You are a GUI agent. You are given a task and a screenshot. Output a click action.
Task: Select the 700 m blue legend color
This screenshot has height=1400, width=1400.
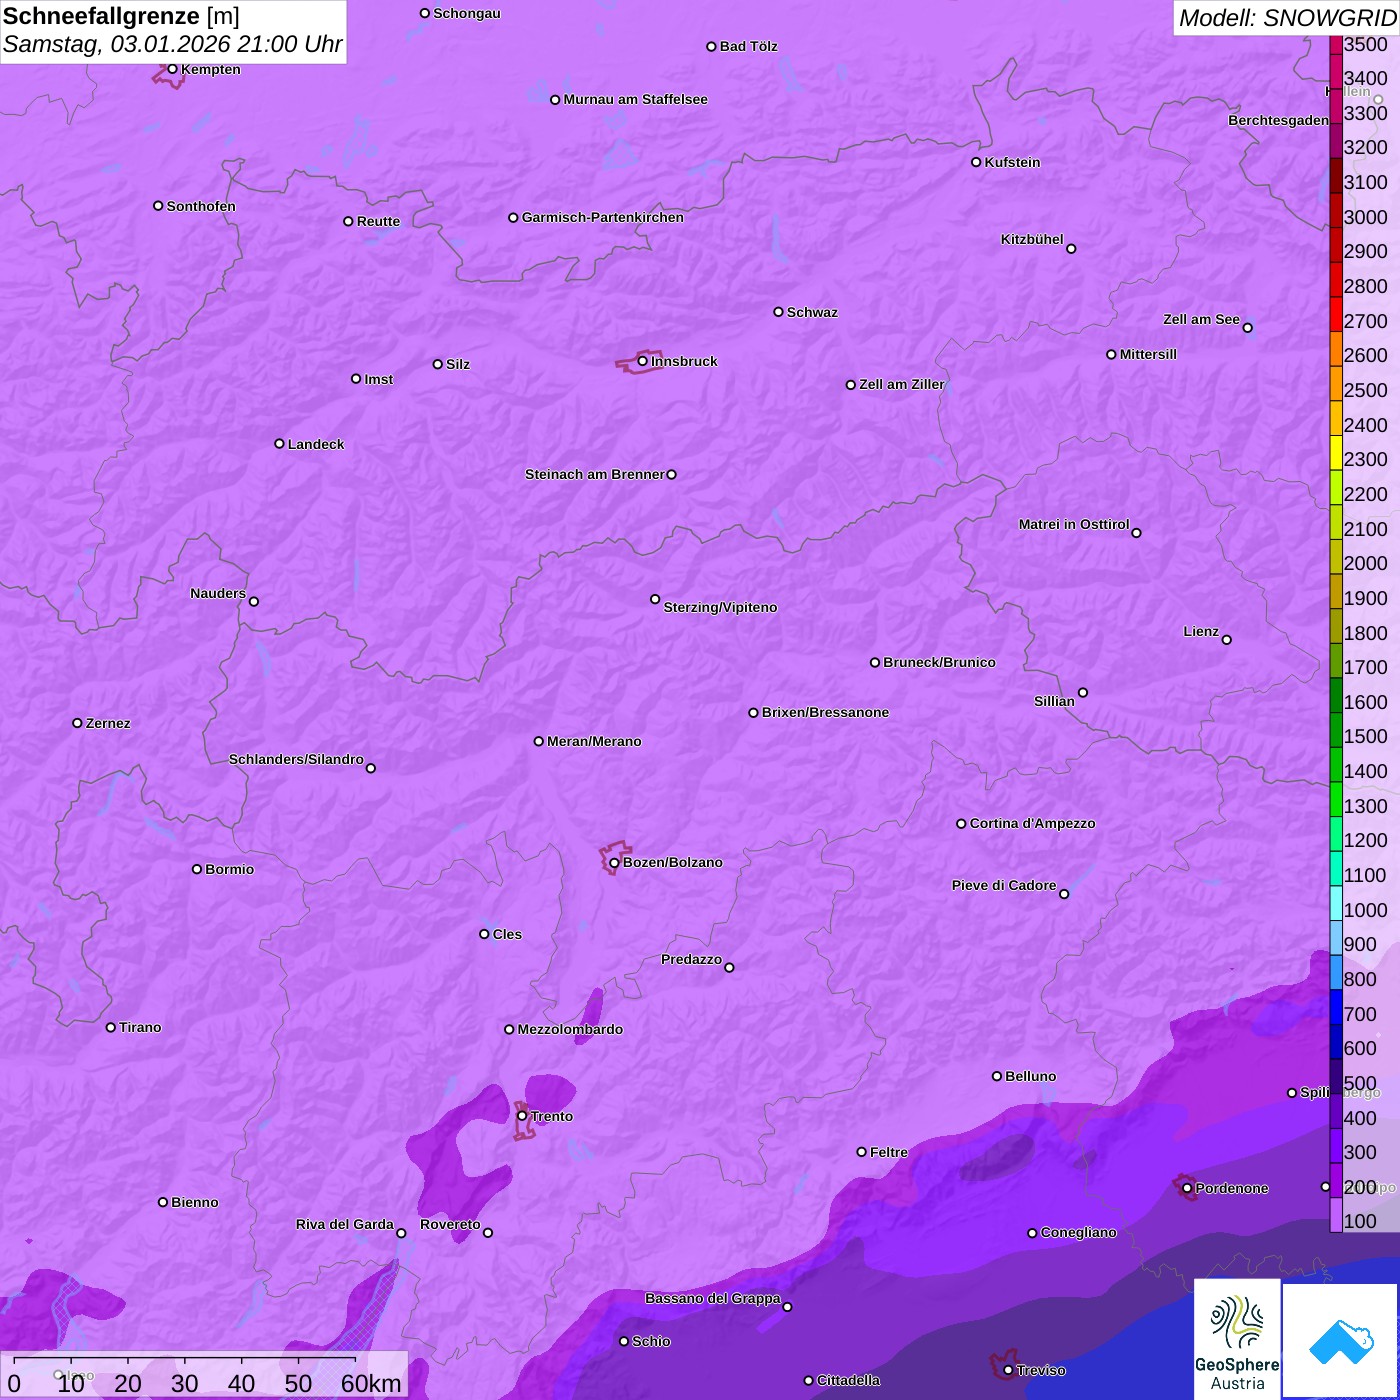point(1336,1007)
